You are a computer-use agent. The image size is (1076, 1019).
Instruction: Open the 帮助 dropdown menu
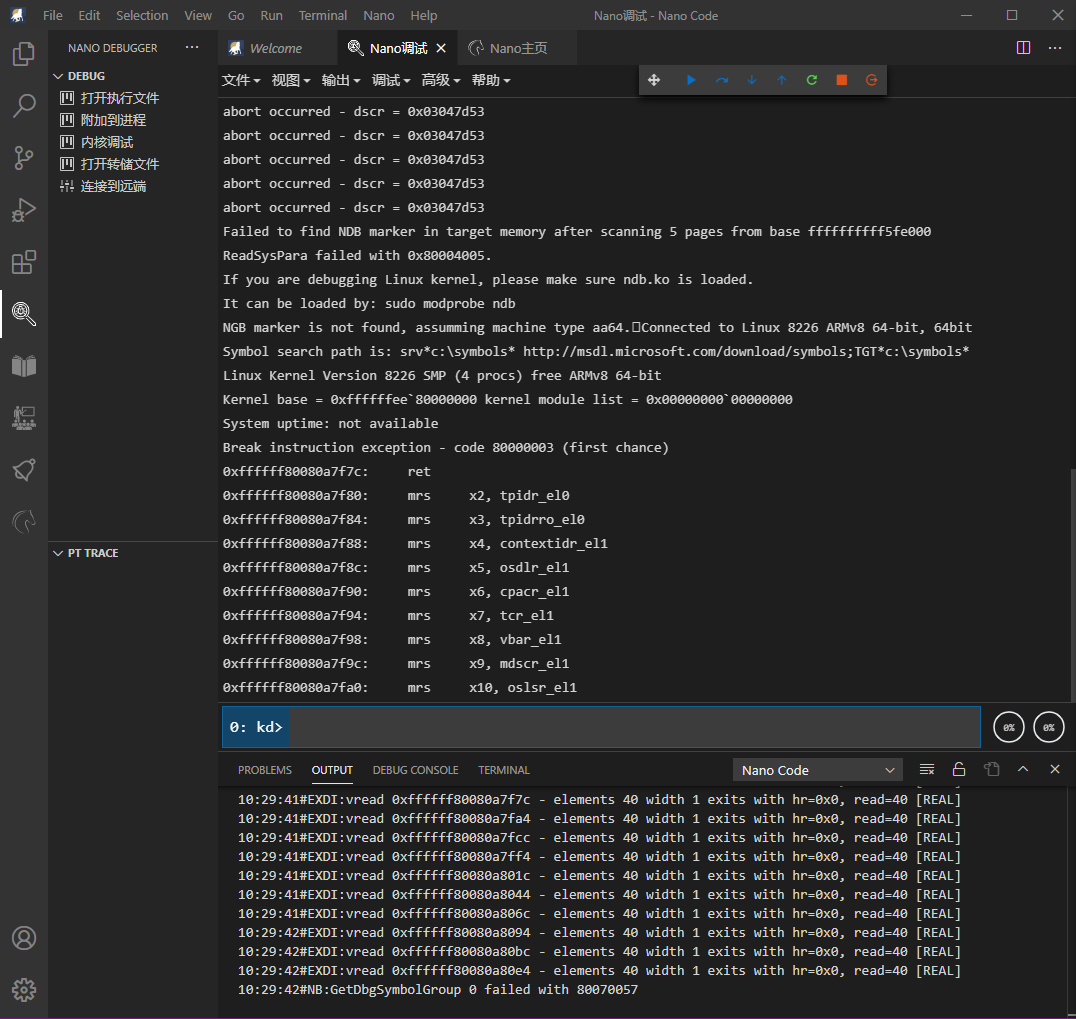tap(491, 80)
